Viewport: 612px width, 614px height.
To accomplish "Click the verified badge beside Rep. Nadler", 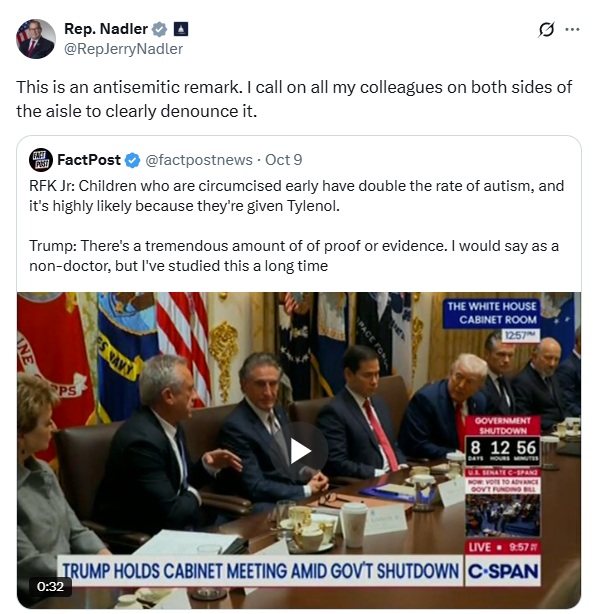I will point(159,29).
